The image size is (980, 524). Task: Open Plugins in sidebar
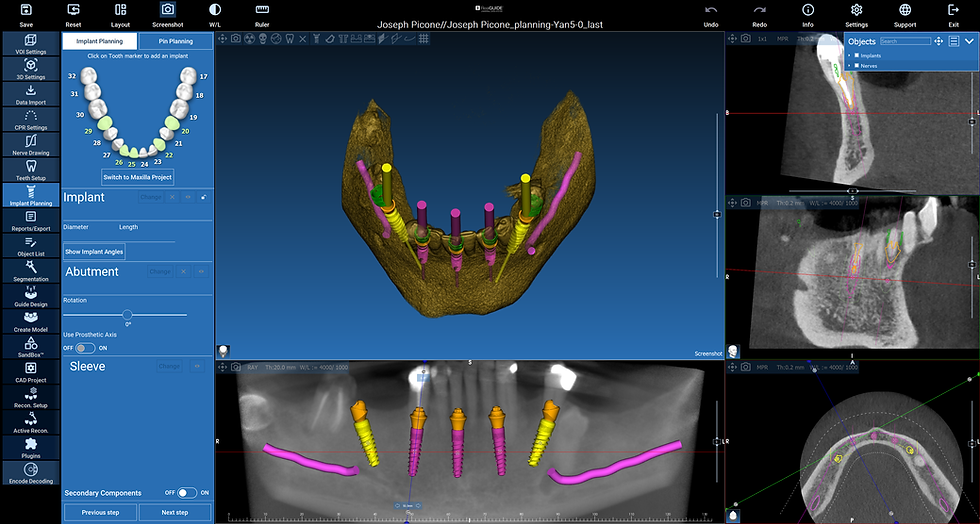[31, 448]
